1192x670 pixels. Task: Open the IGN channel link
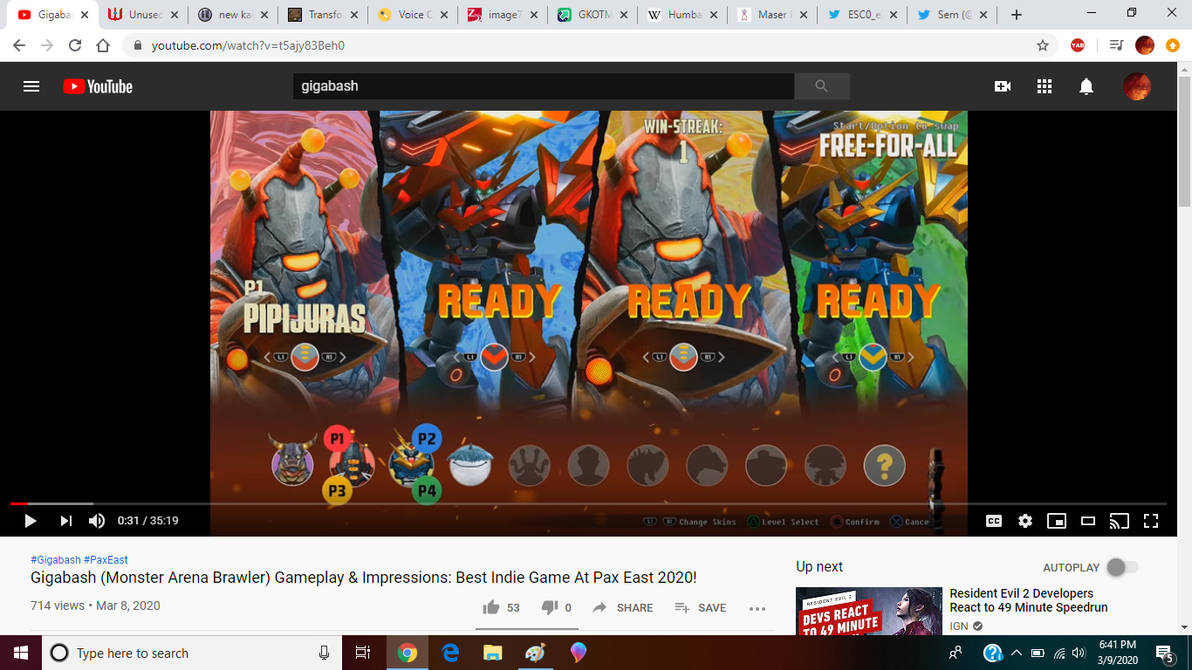[x=959, y=626]
